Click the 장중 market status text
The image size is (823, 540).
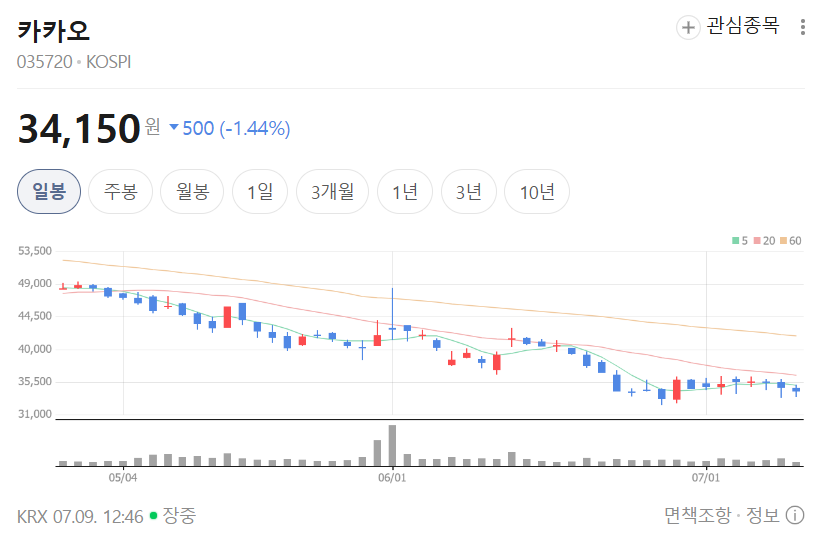pos(179,515)
